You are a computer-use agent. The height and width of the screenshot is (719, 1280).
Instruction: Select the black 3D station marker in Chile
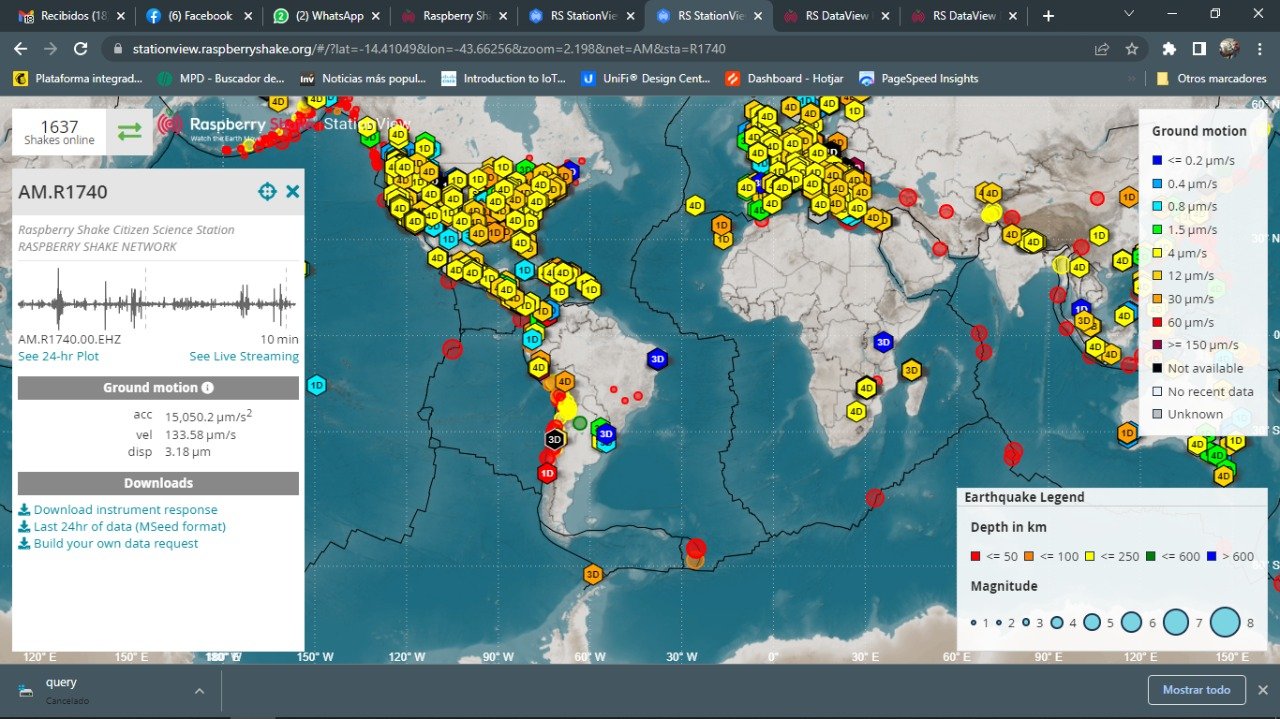(555, 438)
